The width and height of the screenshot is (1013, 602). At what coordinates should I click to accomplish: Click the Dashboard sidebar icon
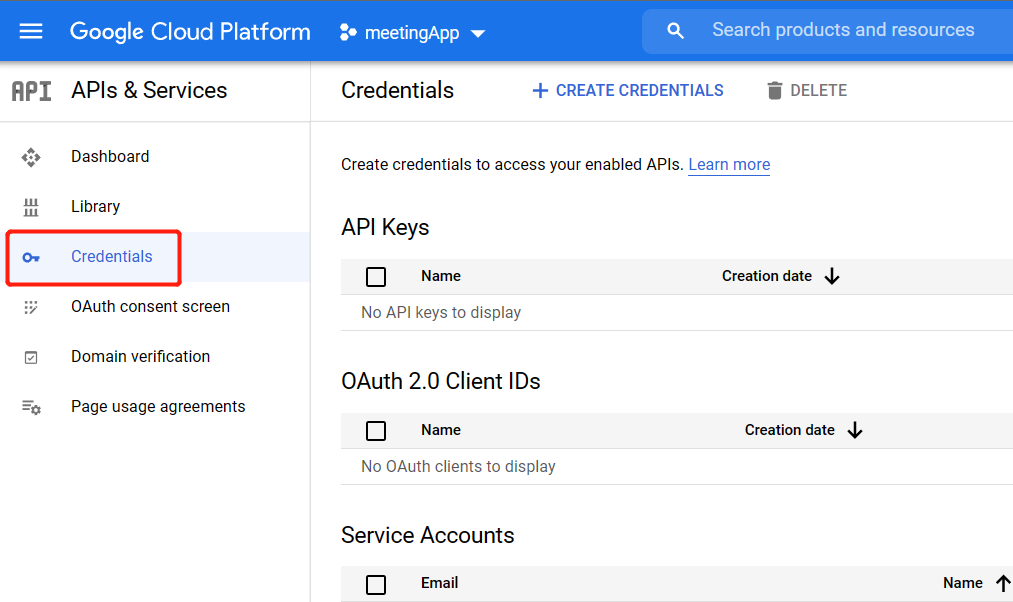click(31, 157)
